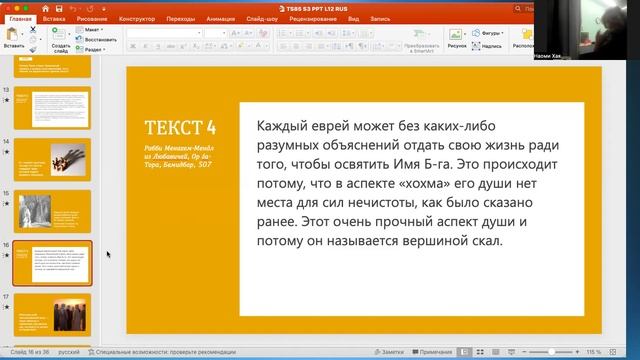The image size is (640, 360).
Task: Select slide 14 thumbnail
Action: click(x=52, y=160)
